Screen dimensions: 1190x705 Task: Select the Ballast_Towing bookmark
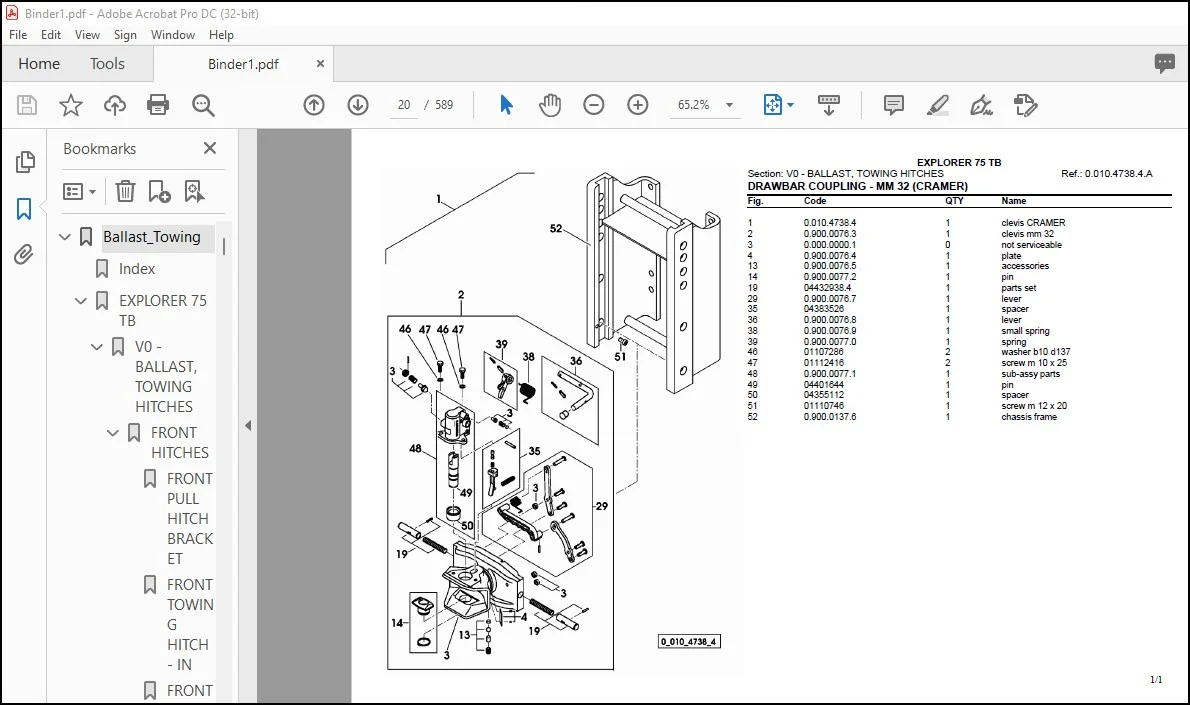point(152,237)
